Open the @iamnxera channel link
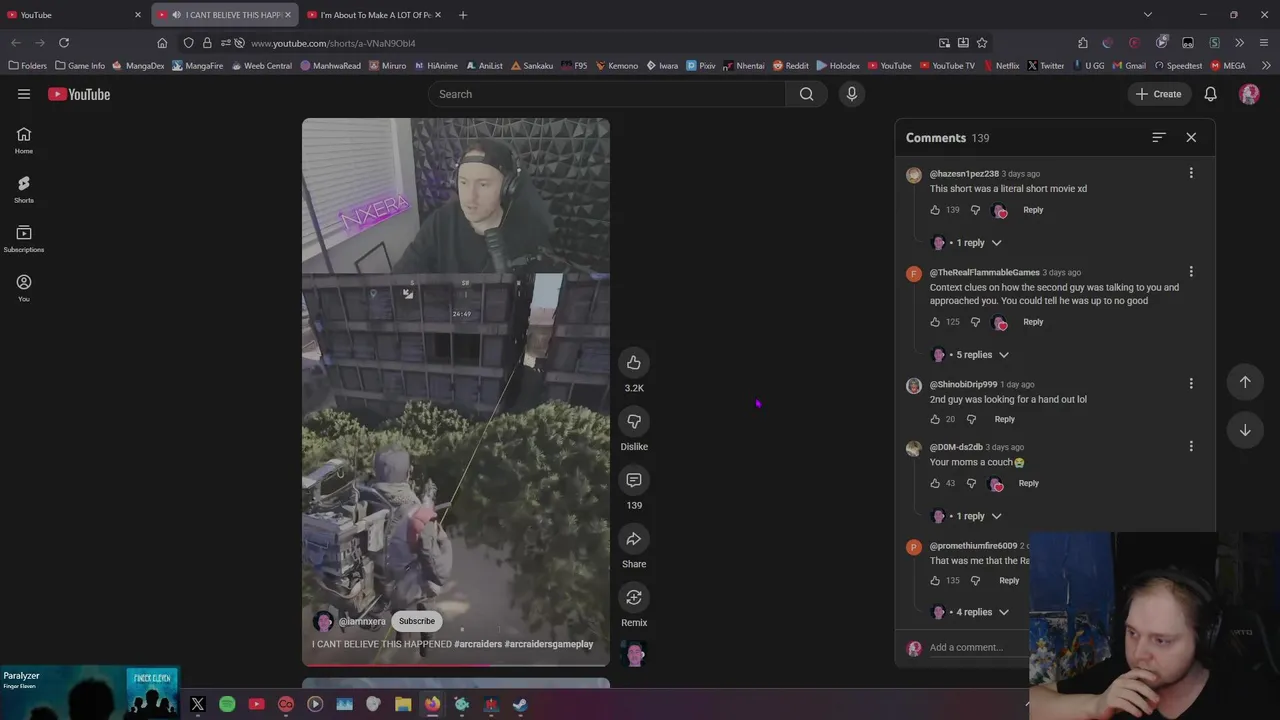This screenshot has height=720, width=1280. point(362,621)
